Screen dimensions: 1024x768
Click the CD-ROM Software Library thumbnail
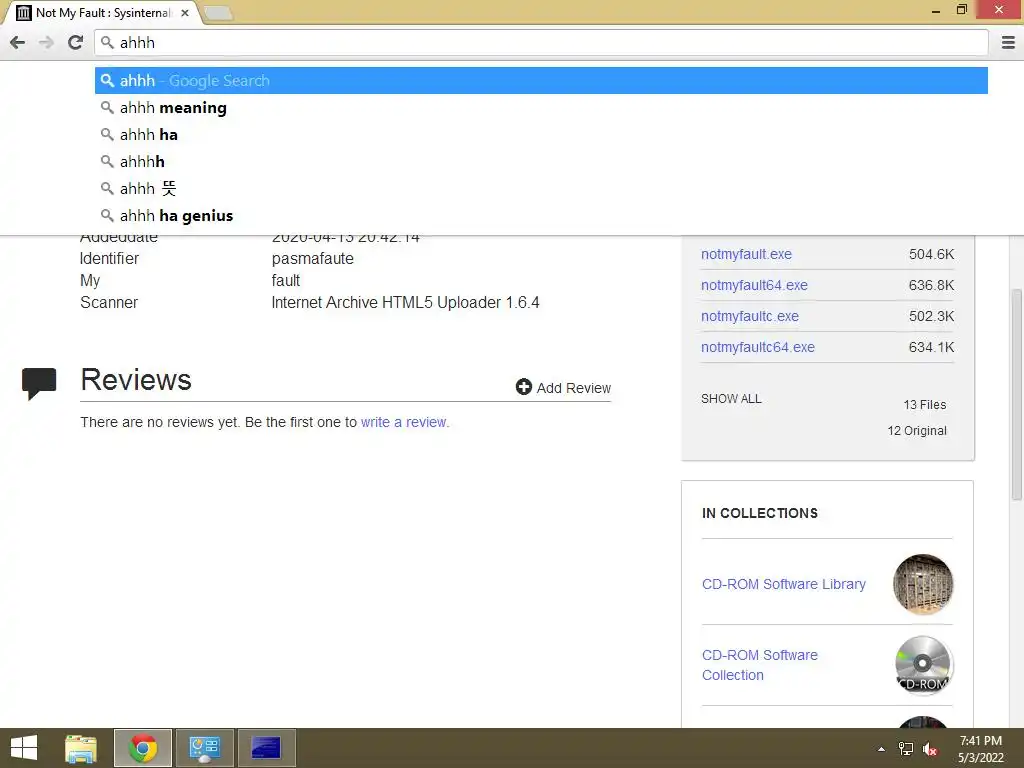point(923,584)
